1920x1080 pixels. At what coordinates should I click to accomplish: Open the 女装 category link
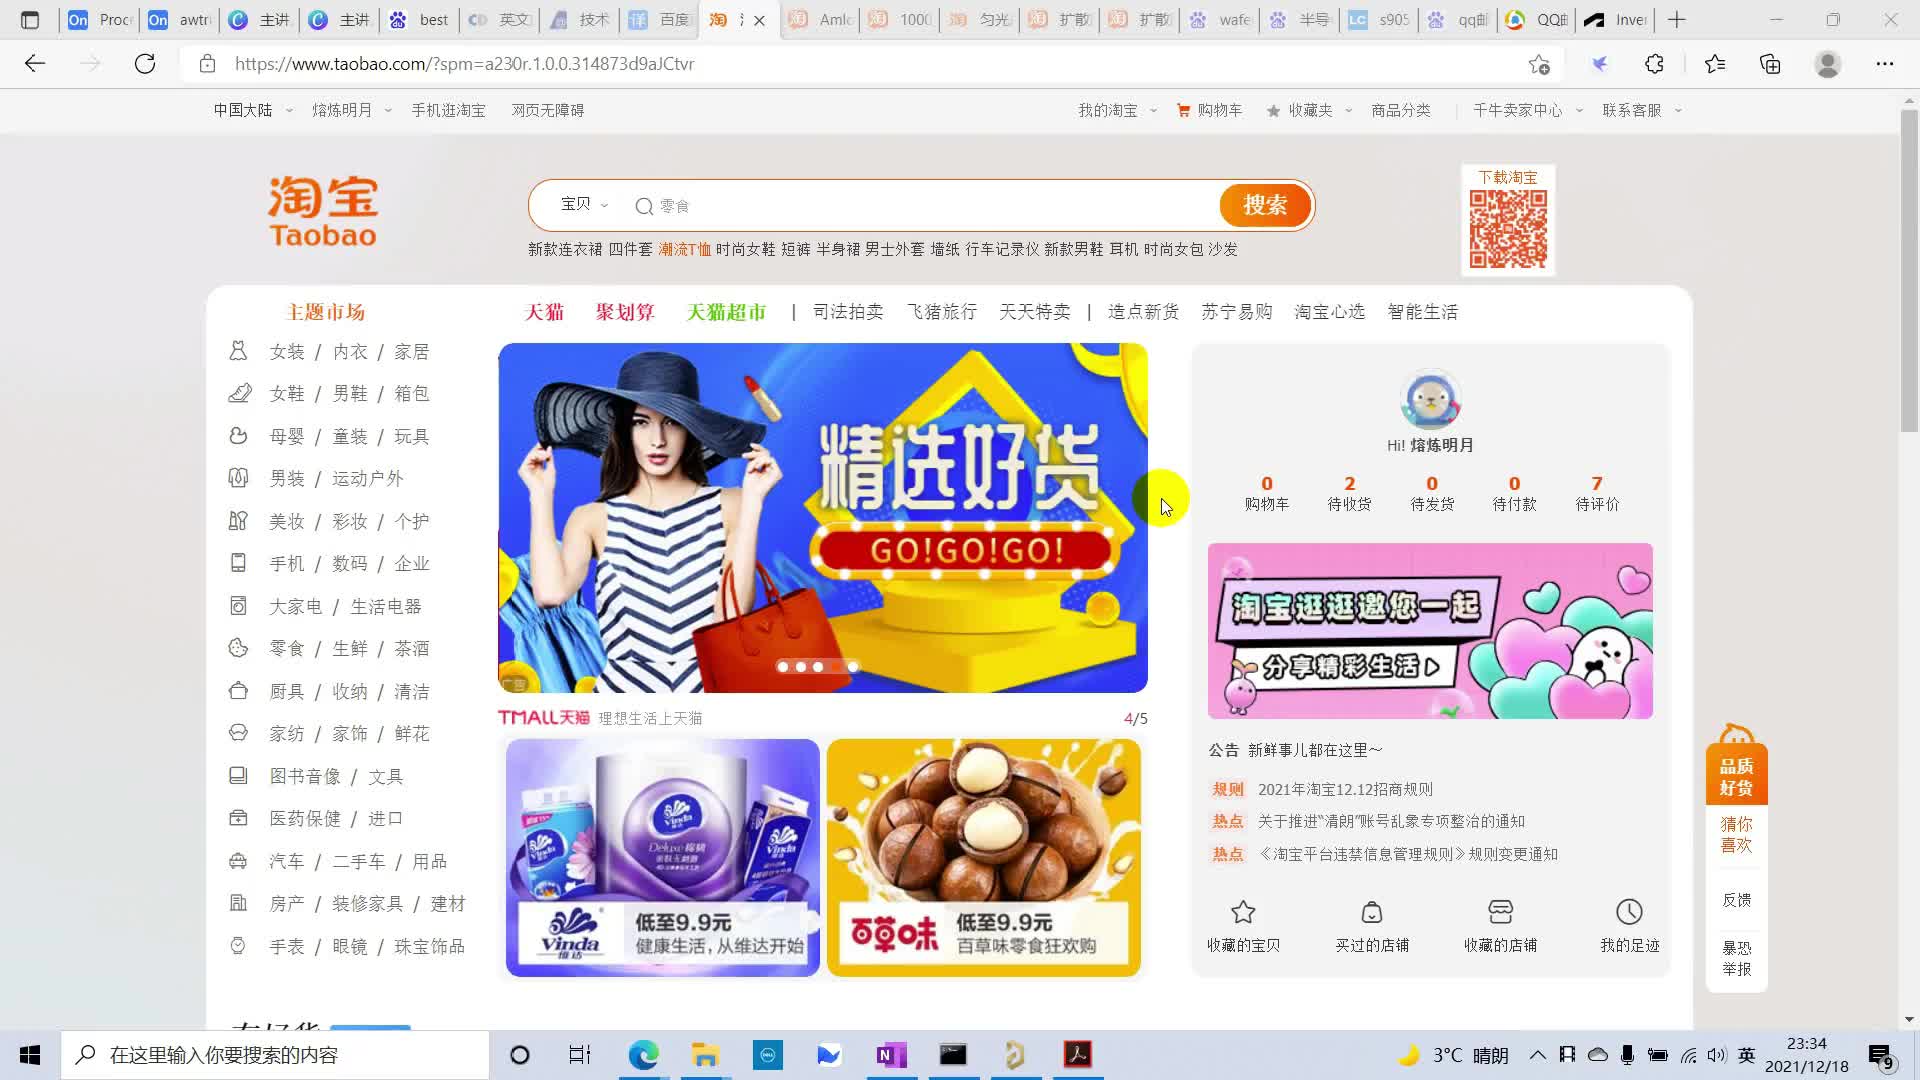[287, 352]
